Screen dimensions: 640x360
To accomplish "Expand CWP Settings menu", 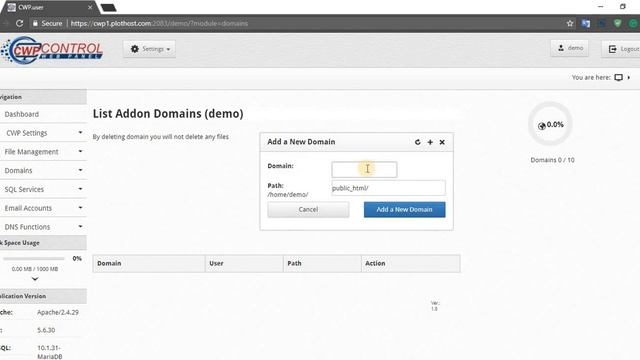I will [x=43, y=133].
